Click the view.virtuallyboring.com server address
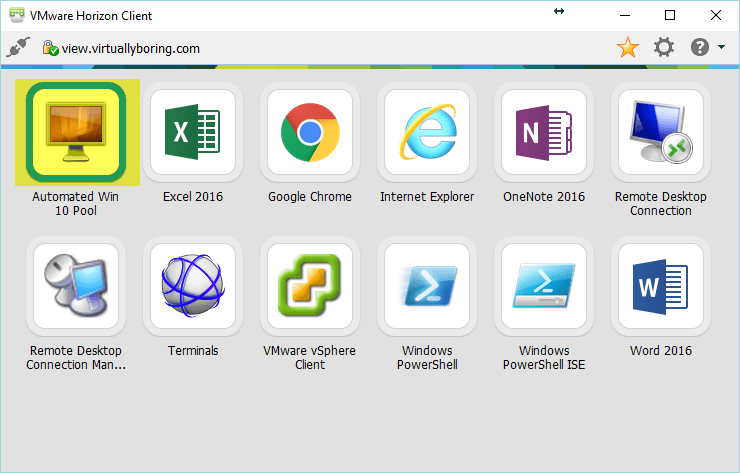Image resolution: width=740 pixels, height=473 pixels. click(x=131, y=49)
